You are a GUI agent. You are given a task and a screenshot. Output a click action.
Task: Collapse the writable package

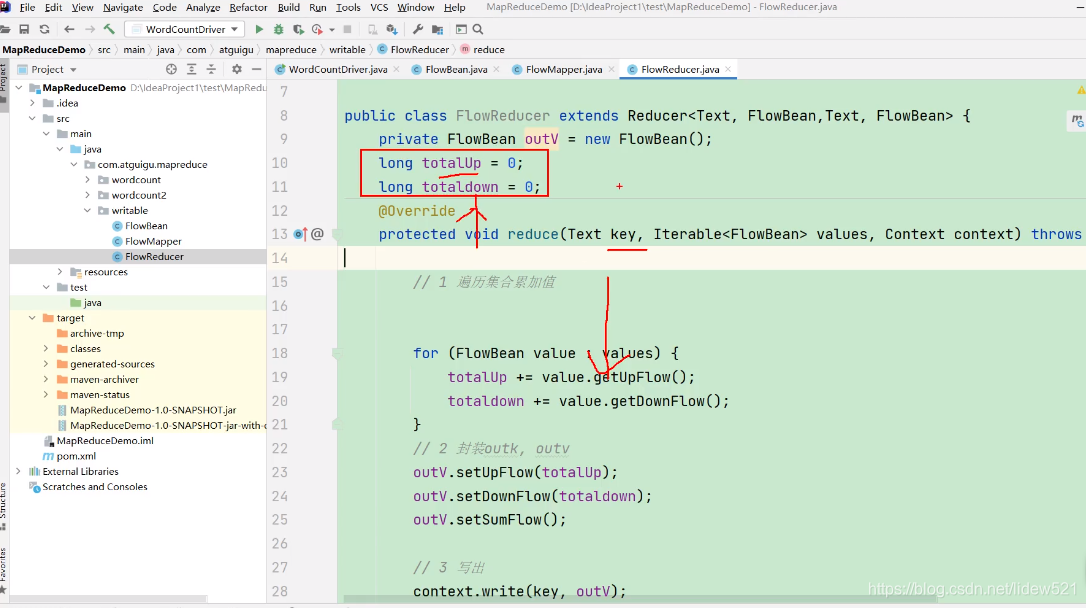[x=87, y=211]
